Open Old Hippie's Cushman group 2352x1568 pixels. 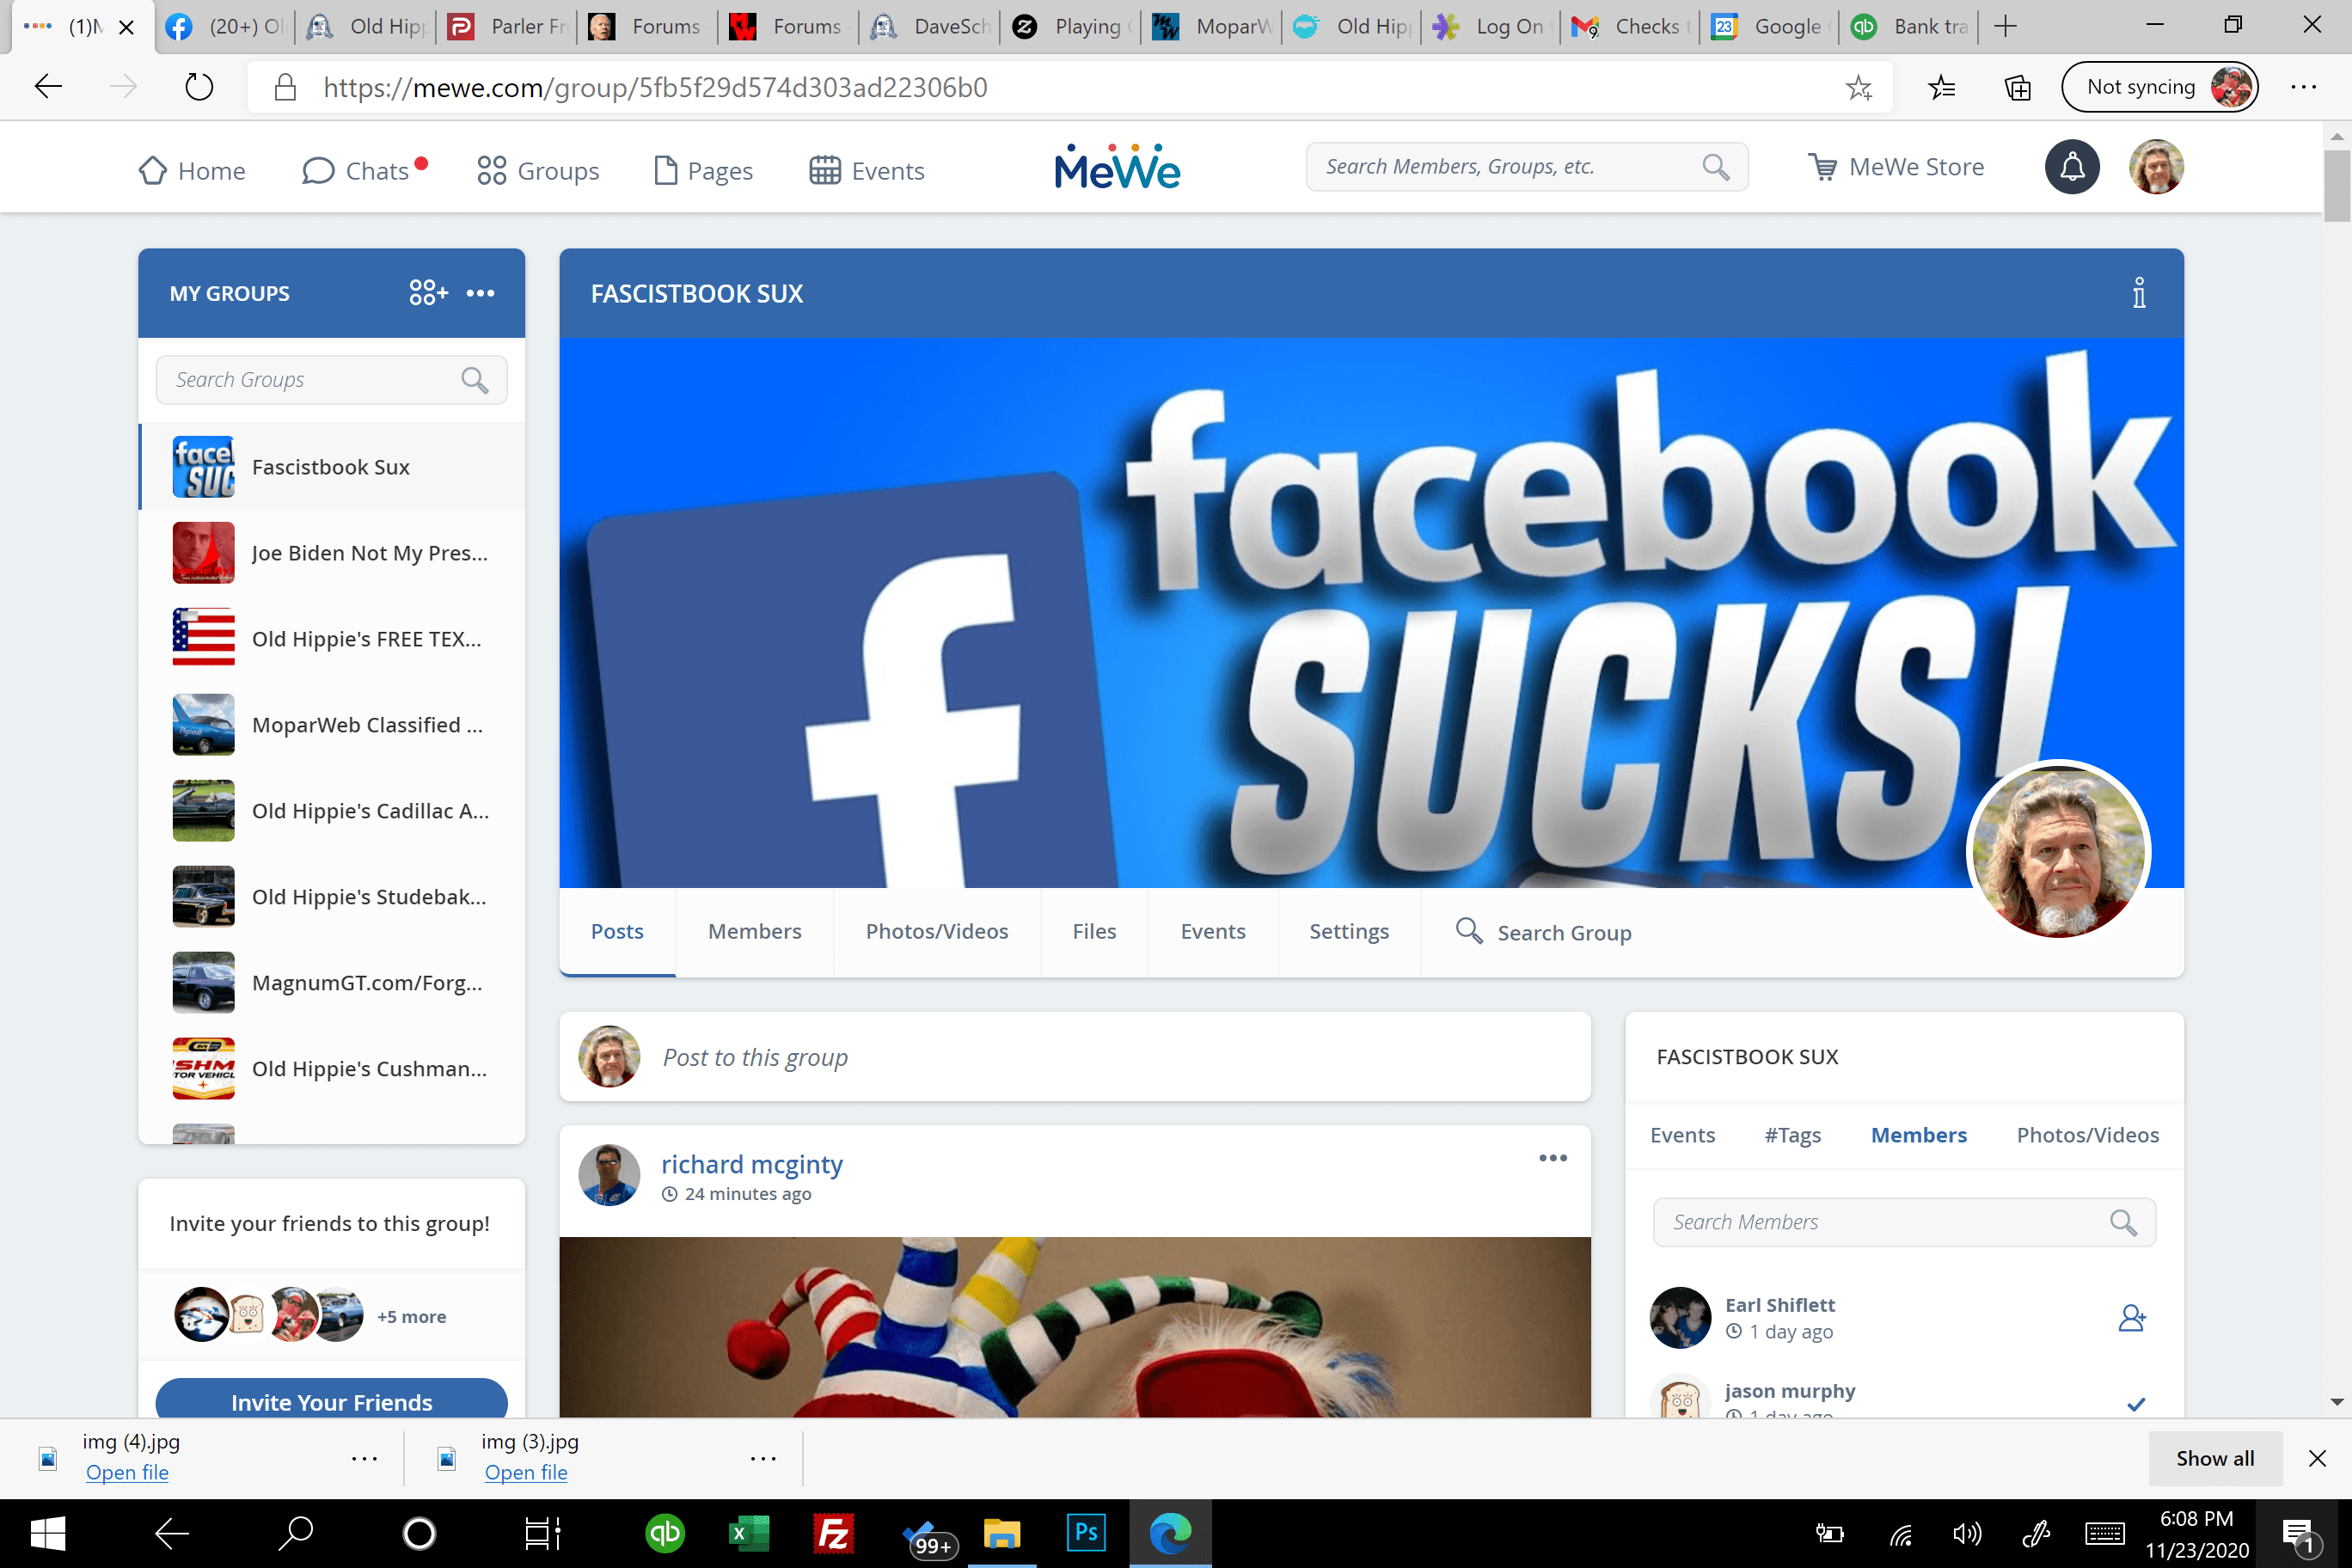tap(332, 1069)
